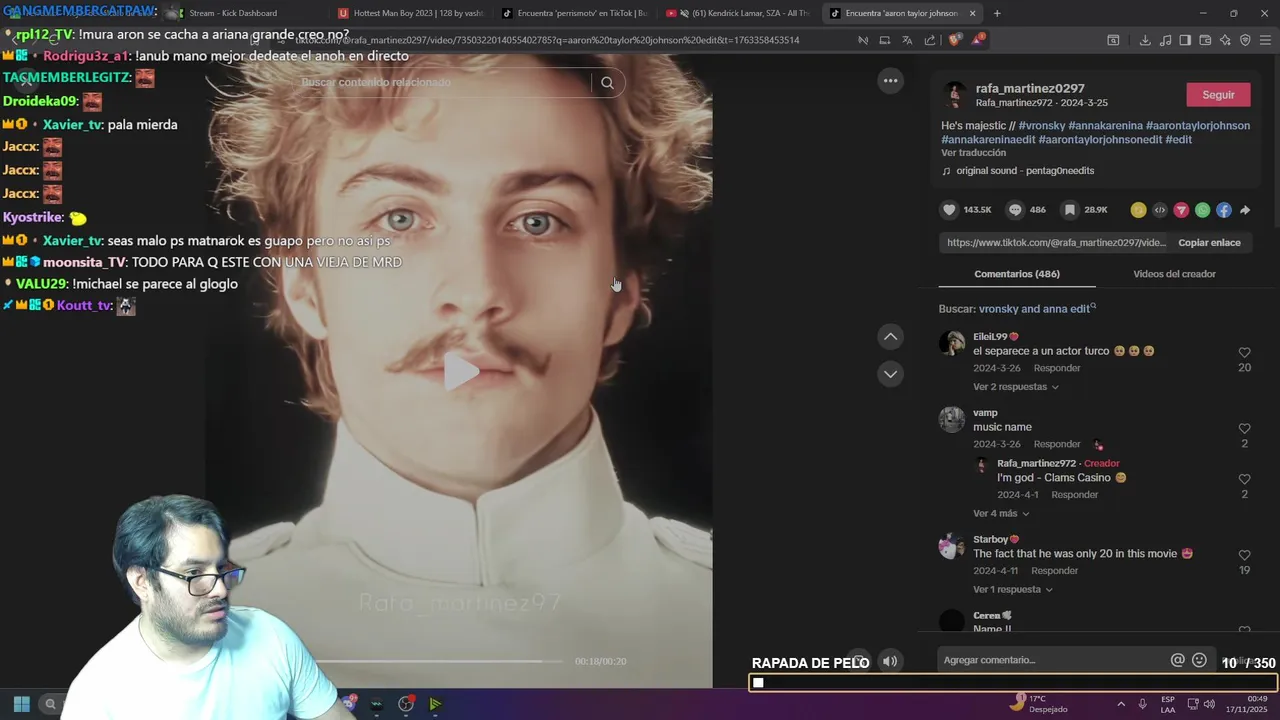Screen dimensions: 1280x720
Task: Click the yellow repost icon
Action: pyautogui.click(x=1138, y=210)
